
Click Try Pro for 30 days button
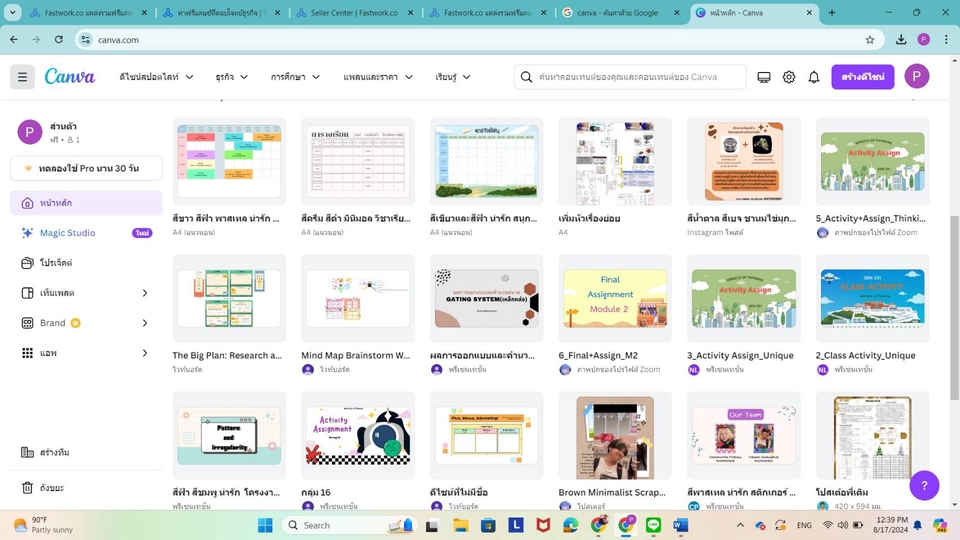pos(86,168)
